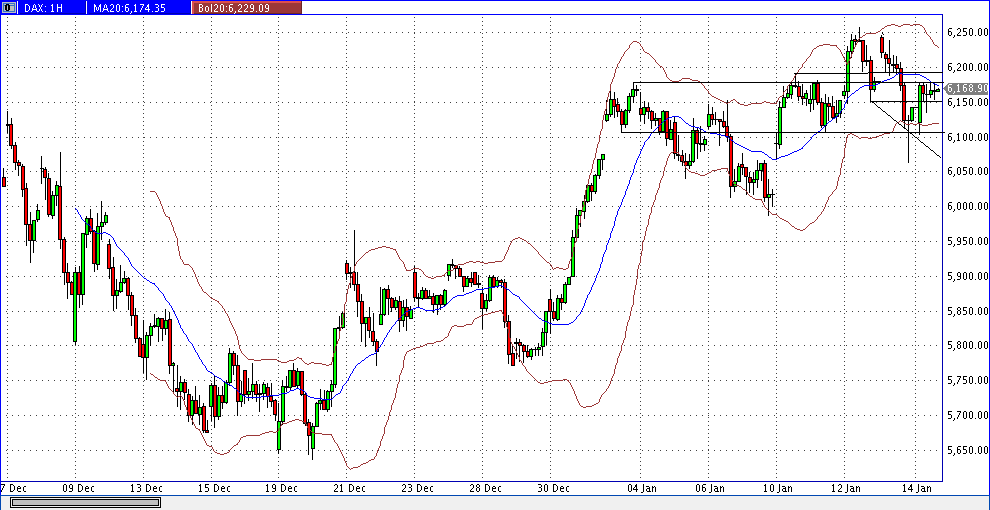Click the 6,000.00 price axis label

click(x=967, y=206)
